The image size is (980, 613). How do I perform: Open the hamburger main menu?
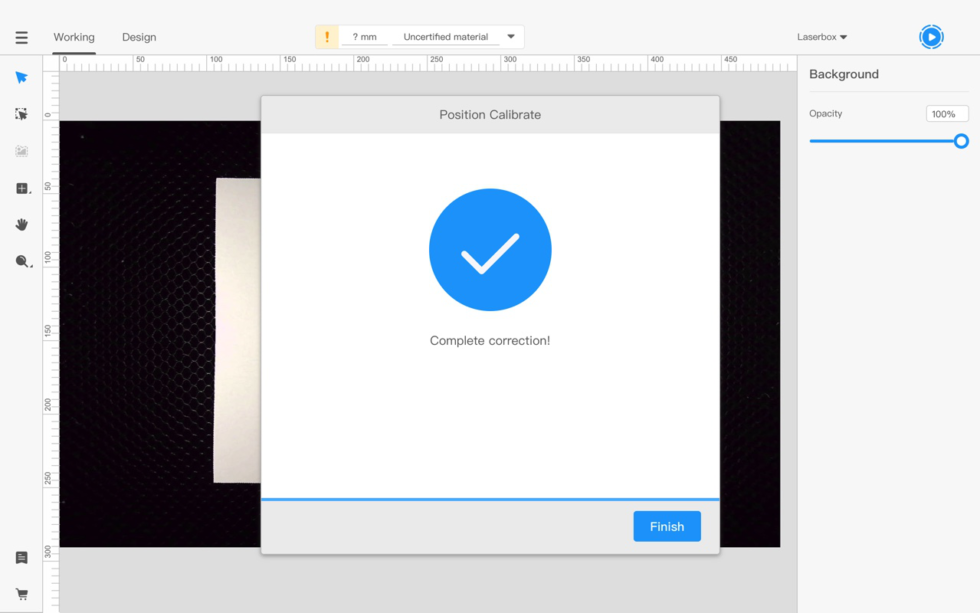[21, 38]
